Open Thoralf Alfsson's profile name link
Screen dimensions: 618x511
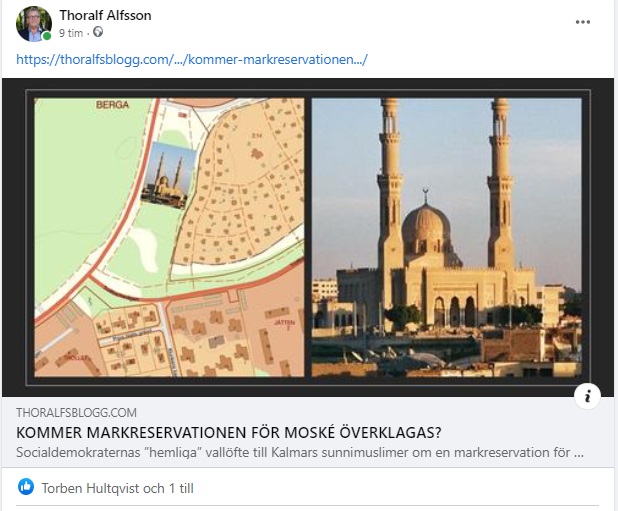tap(105, 15)
